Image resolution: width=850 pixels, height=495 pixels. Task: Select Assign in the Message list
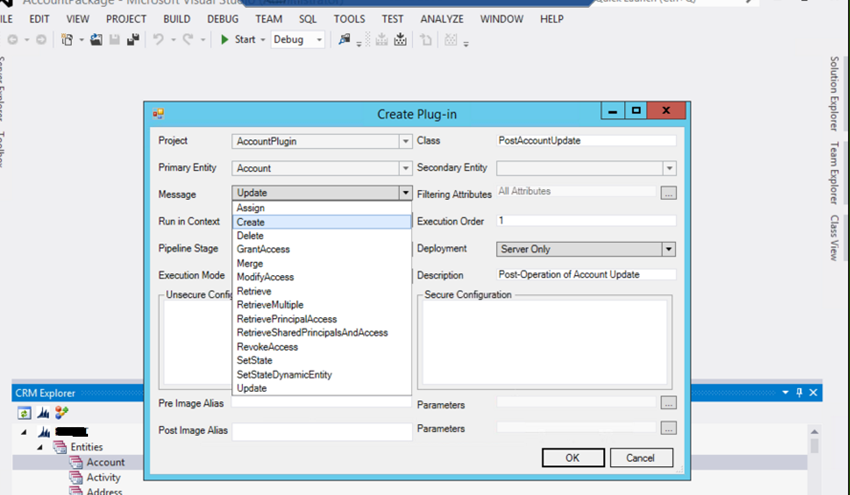321,208
